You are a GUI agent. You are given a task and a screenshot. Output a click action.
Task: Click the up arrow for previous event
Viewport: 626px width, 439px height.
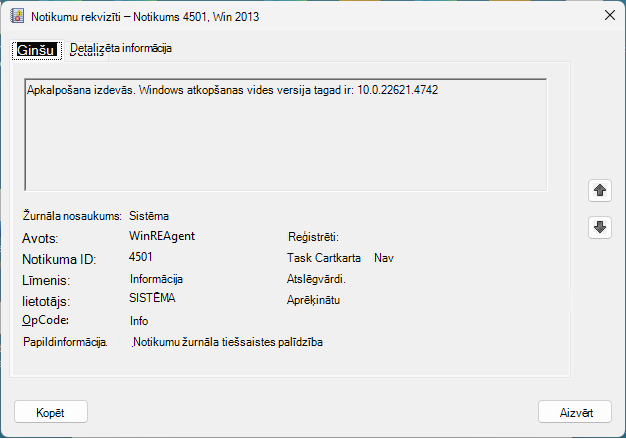600,190
